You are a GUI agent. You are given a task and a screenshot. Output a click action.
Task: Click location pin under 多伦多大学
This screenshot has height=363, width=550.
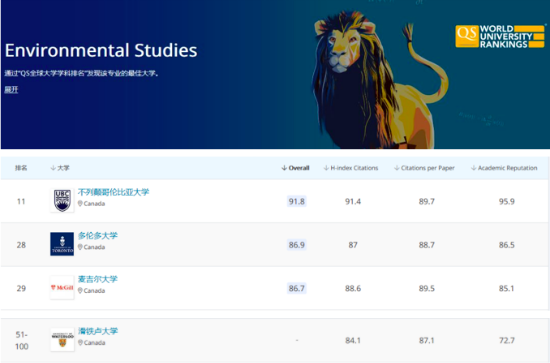(80, 247)
